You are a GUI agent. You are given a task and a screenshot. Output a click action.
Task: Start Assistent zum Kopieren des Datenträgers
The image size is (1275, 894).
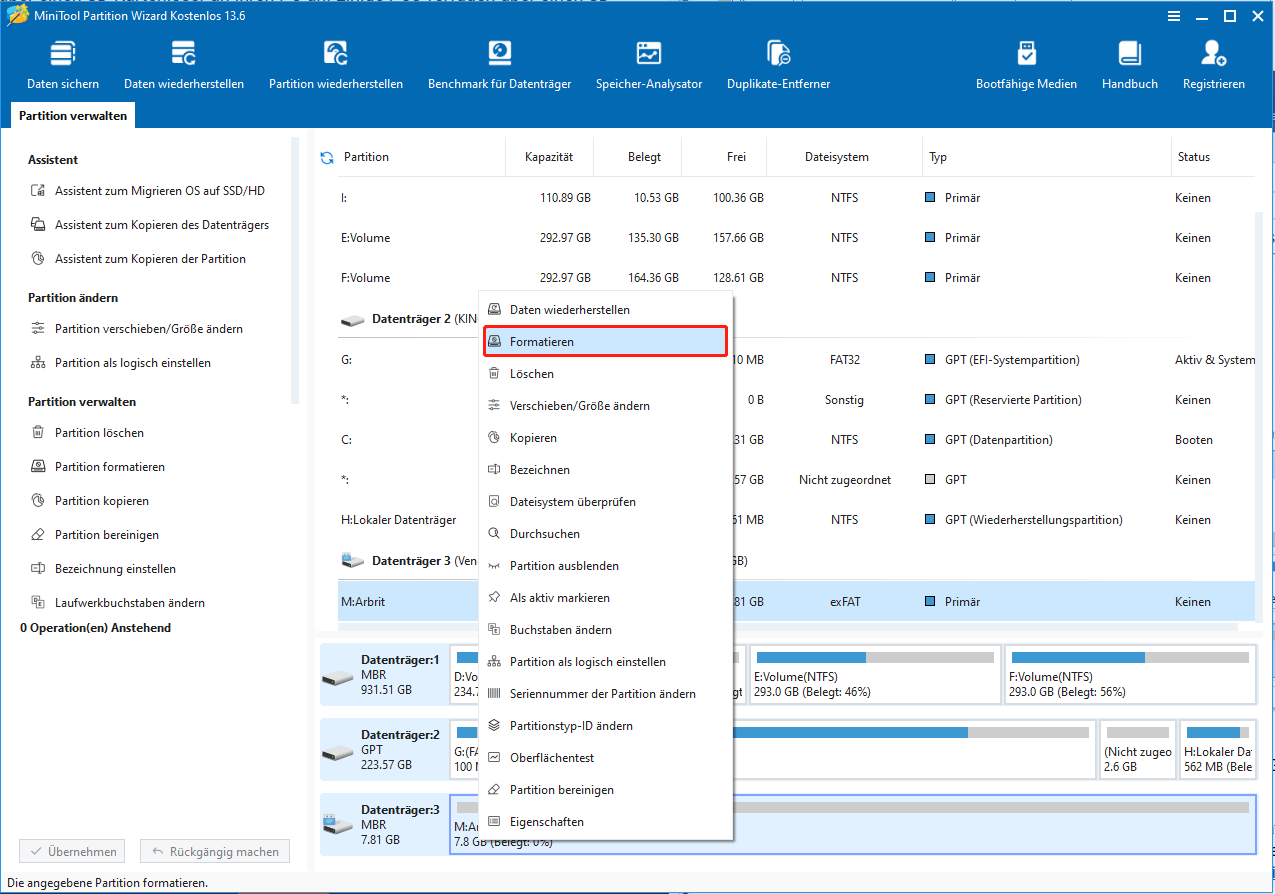[151, 225]
